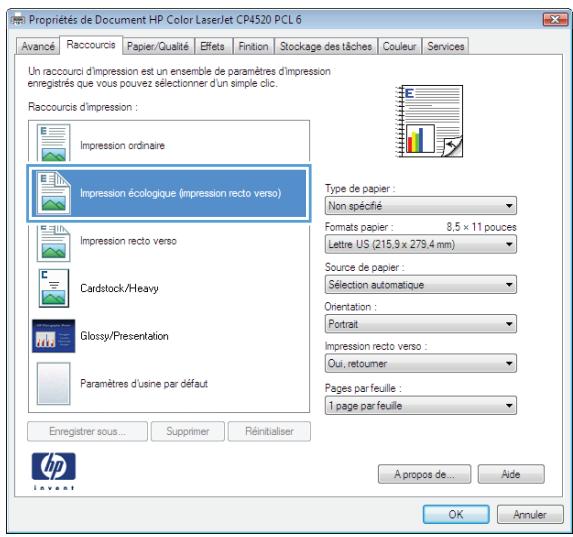Go to the Finition tab
The image size is (573, 537).
(x=253, y=46)
